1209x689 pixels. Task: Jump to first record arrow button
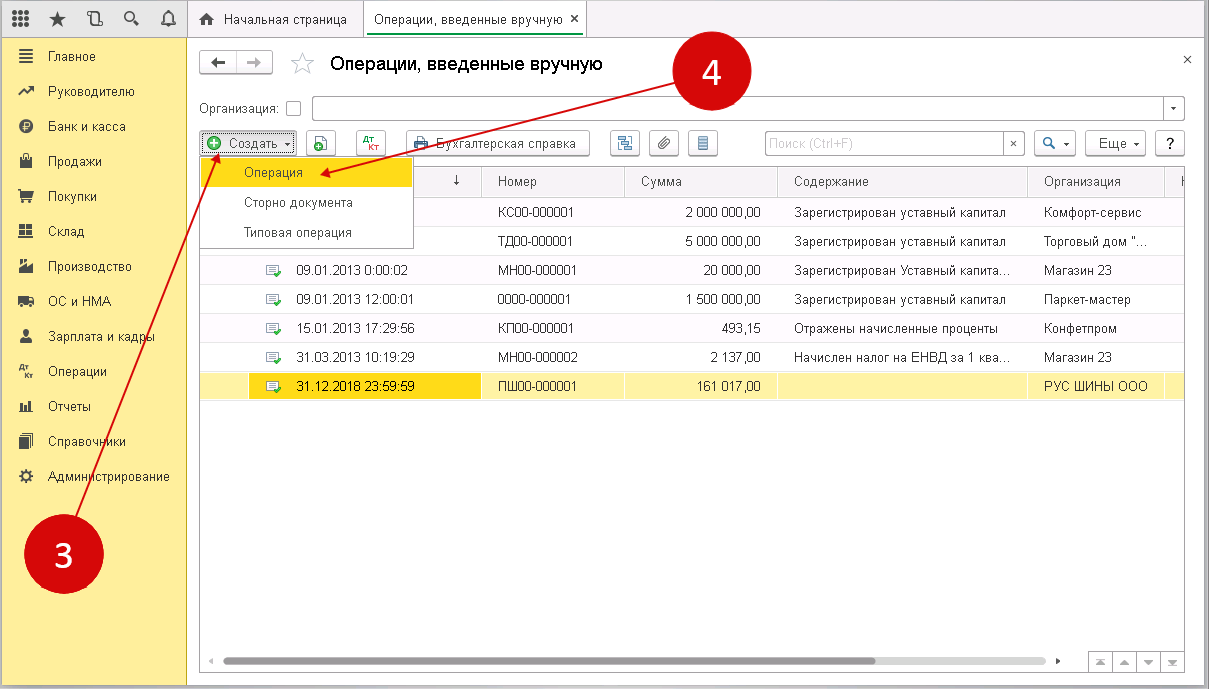tap(1100, 662)
